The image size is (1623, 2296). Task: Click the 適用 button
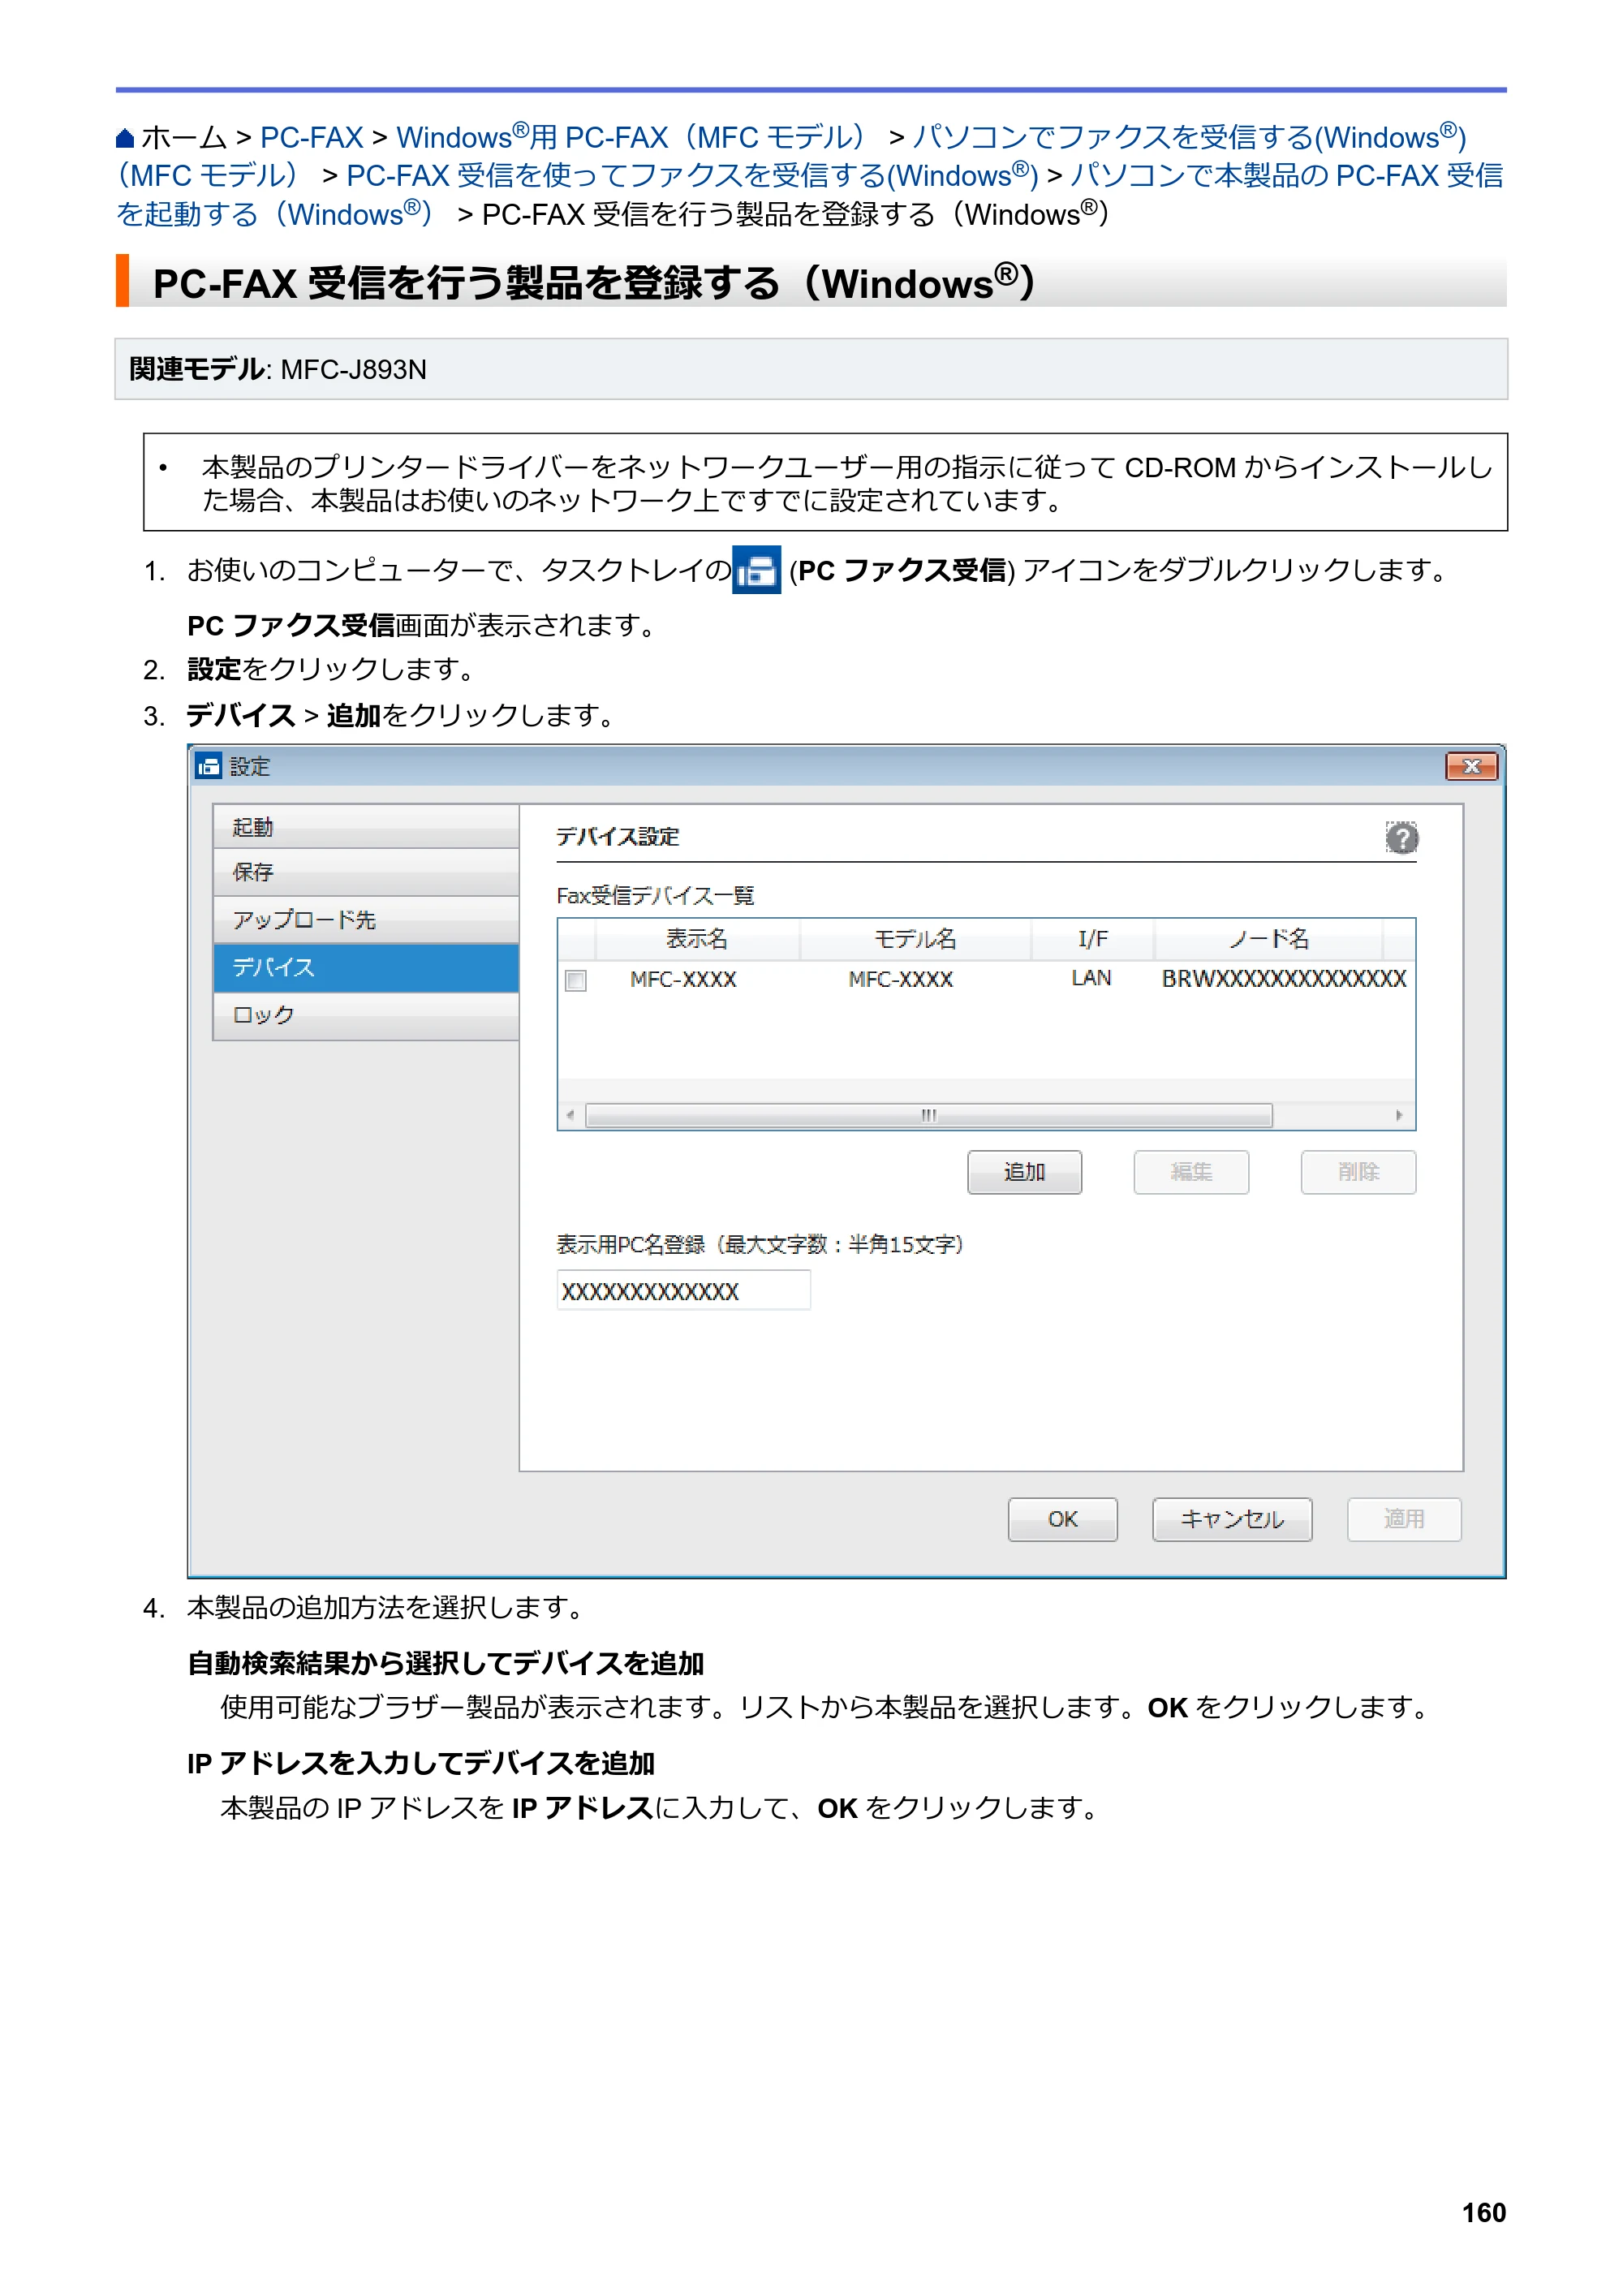1404,1519
